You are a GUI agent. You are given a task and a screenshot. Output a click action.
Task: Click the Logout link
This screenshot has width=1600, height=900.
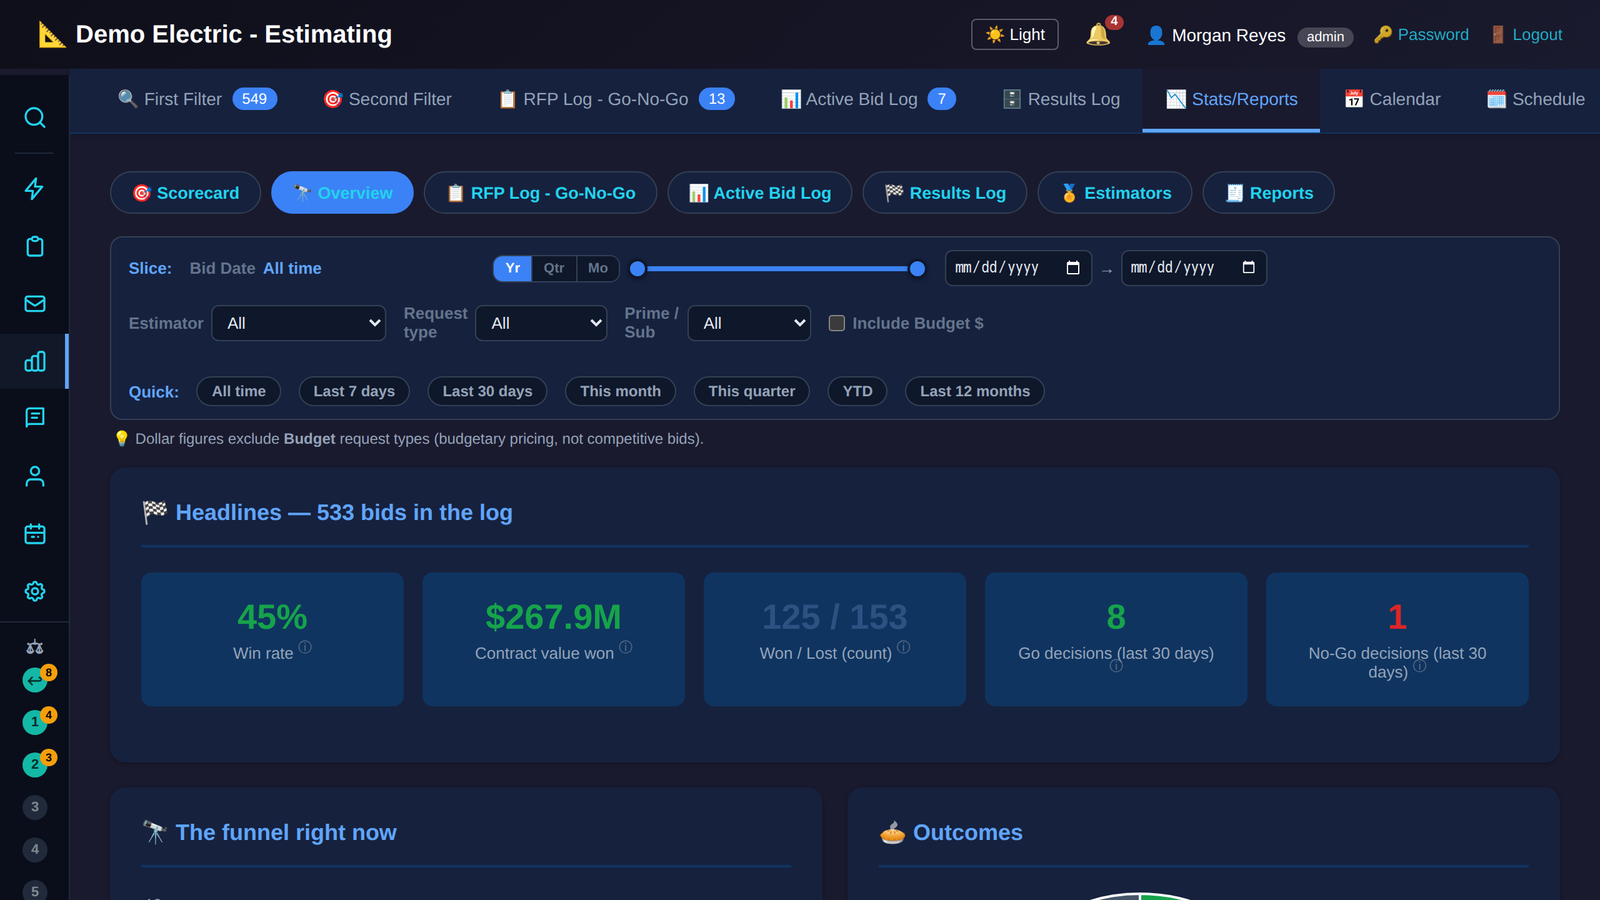coord(1526,34)
